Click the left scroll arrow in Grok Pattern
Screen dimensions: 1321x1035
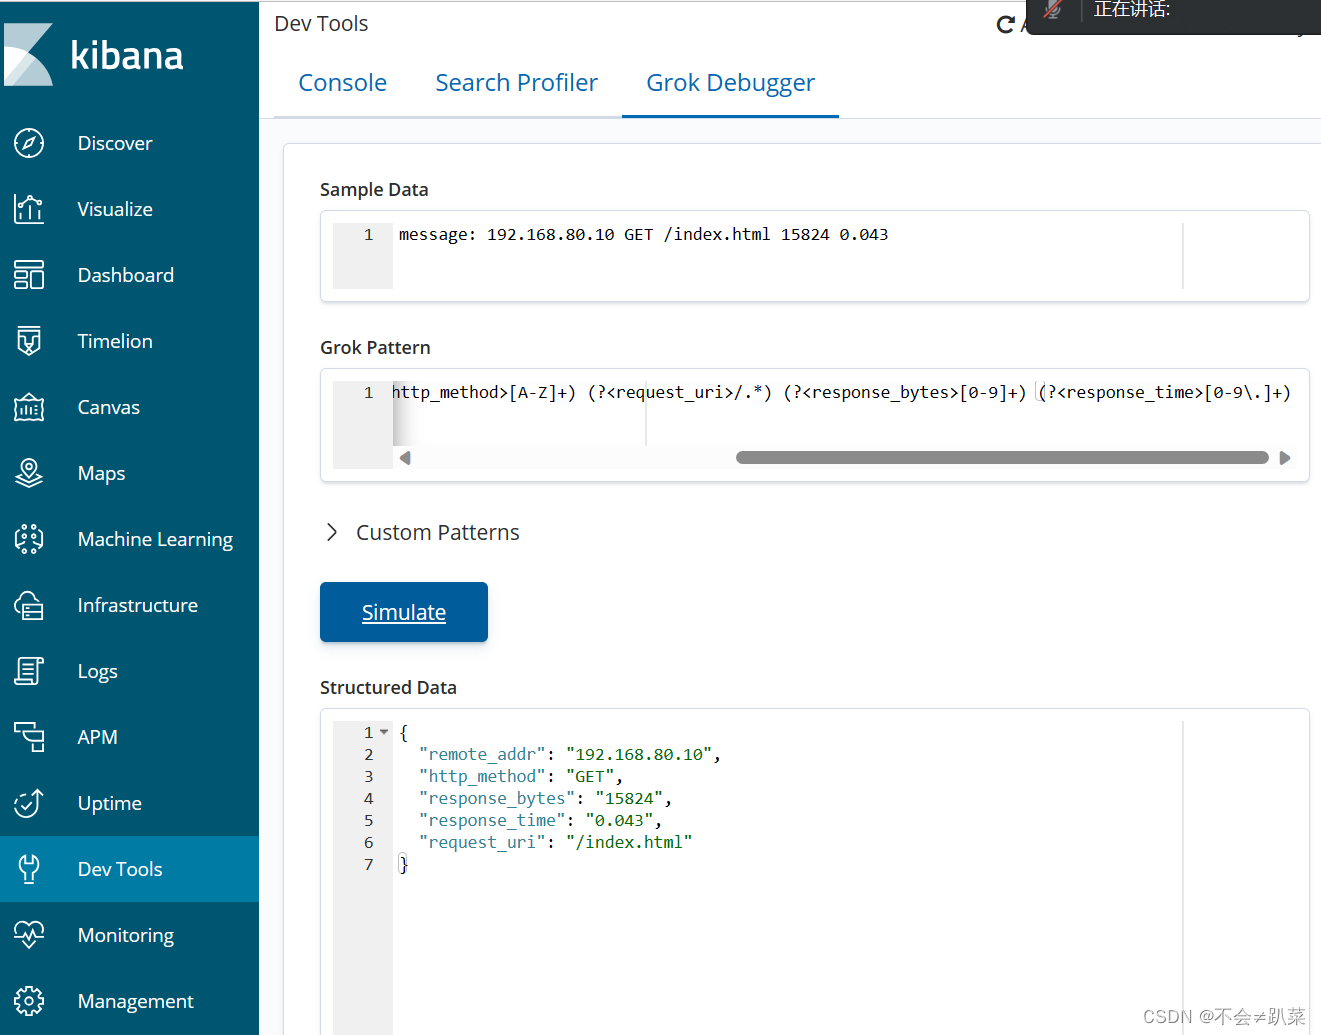405,458
